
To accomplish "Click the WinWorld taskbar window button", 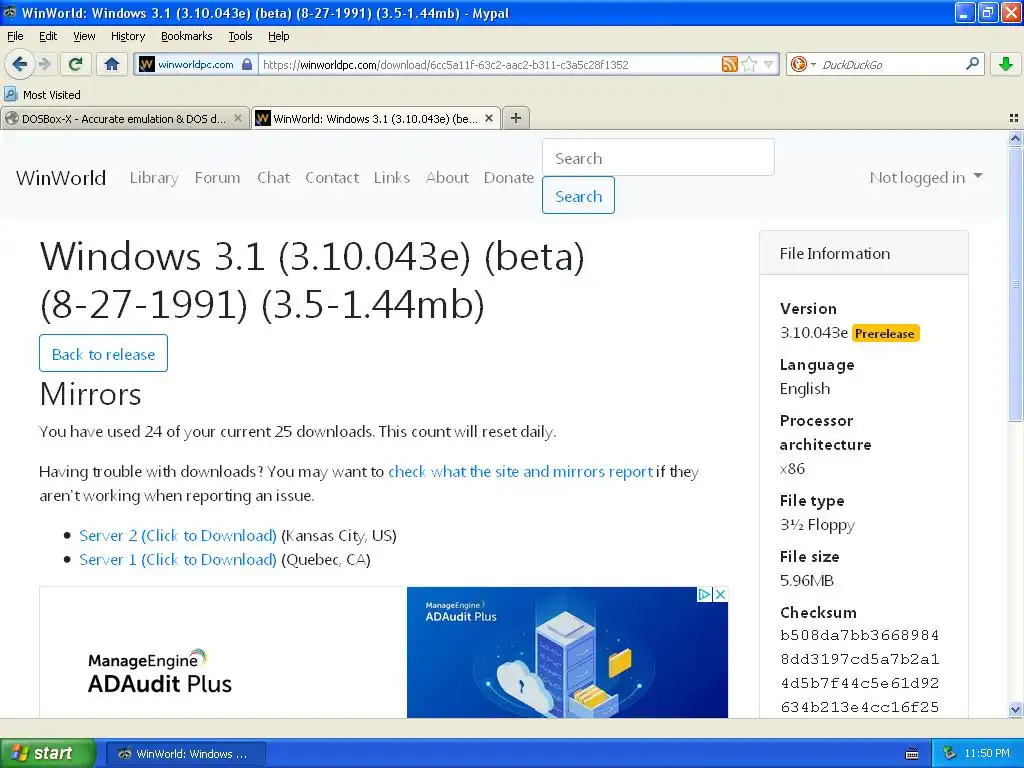I will 185,754.
